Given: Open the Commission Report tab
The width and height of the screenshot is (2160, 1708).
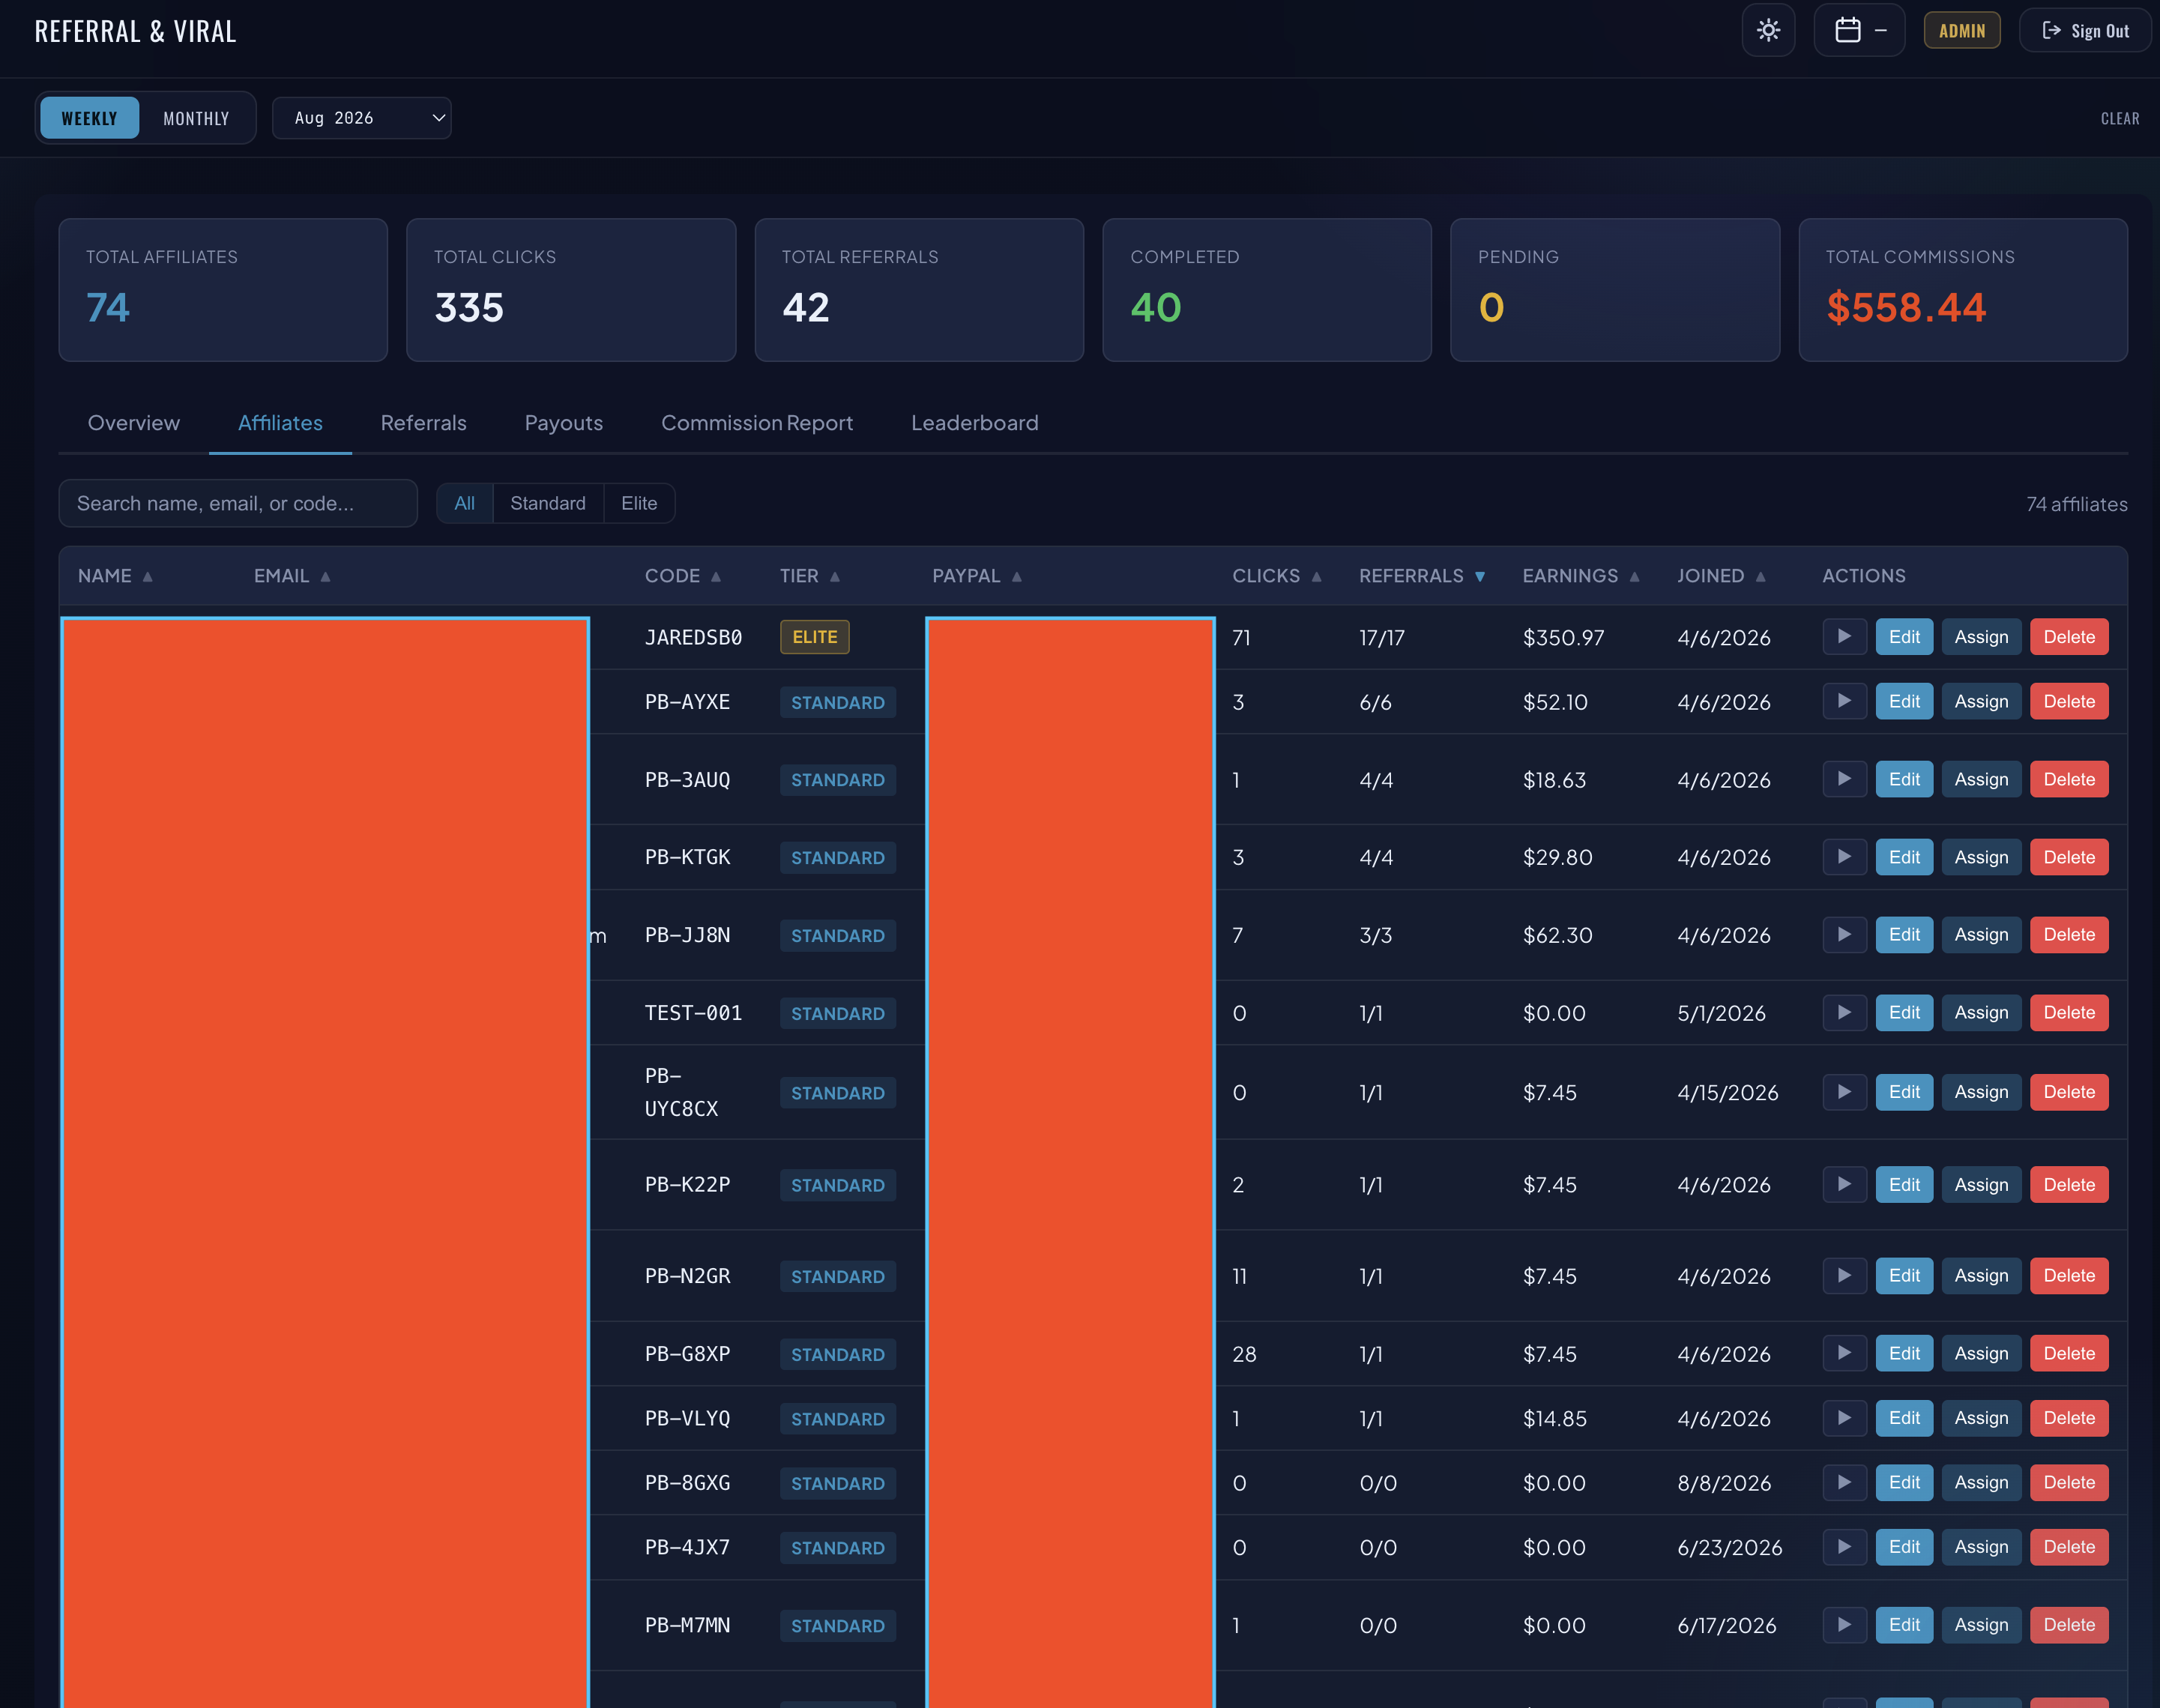Looking at the screenshot, I should (757, 423).
